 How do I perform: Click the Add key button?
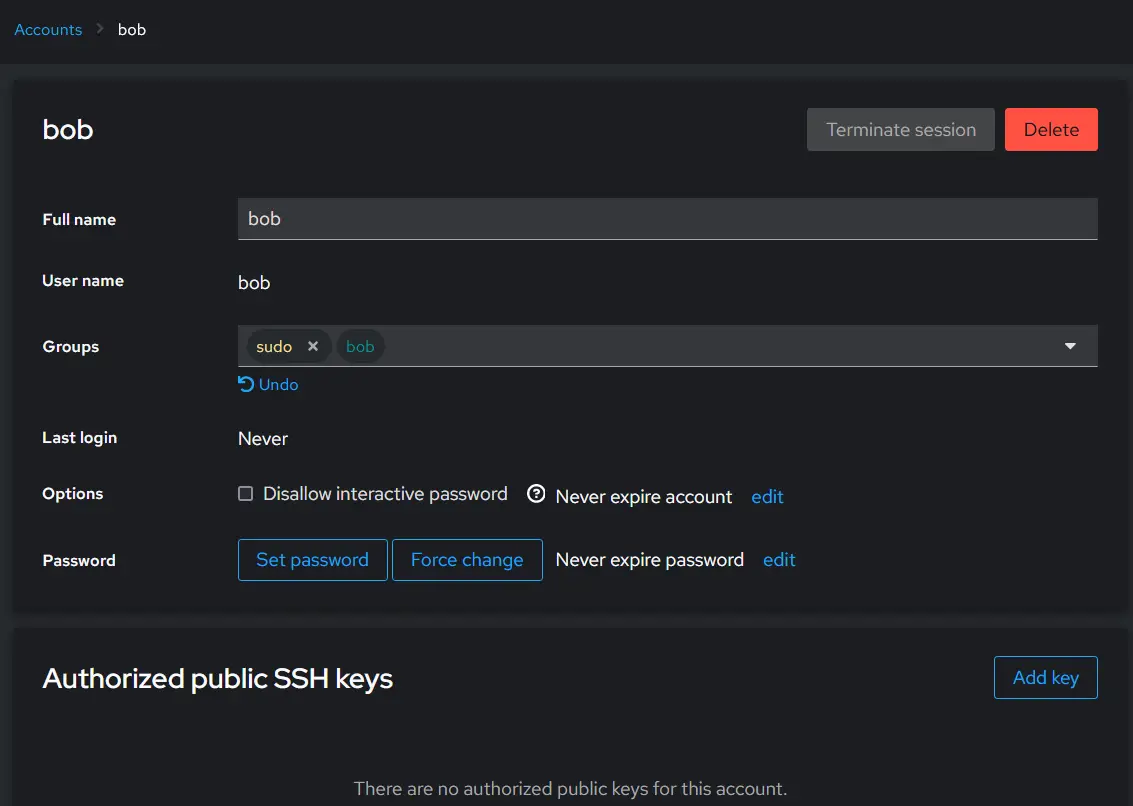[x=1046, y=677]
